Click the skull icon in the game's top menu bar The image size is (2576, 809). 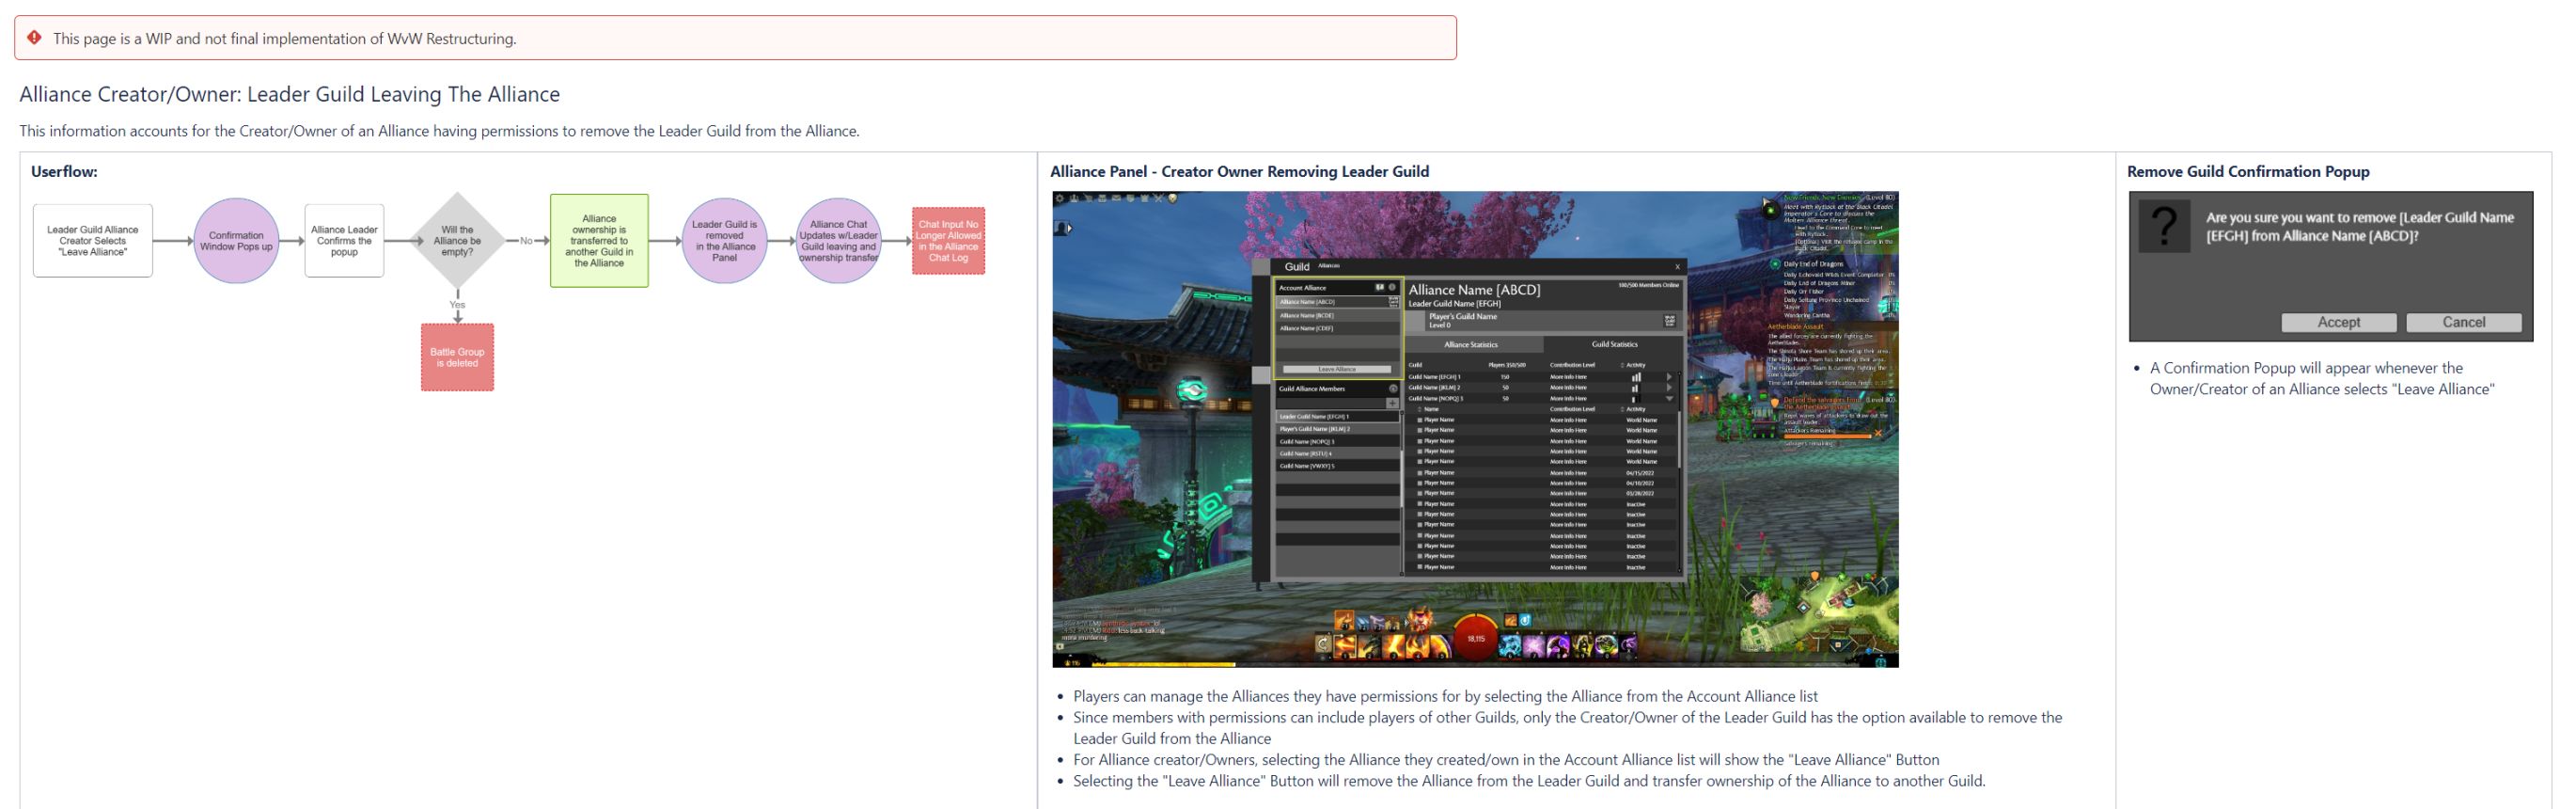click(1173, 198)
